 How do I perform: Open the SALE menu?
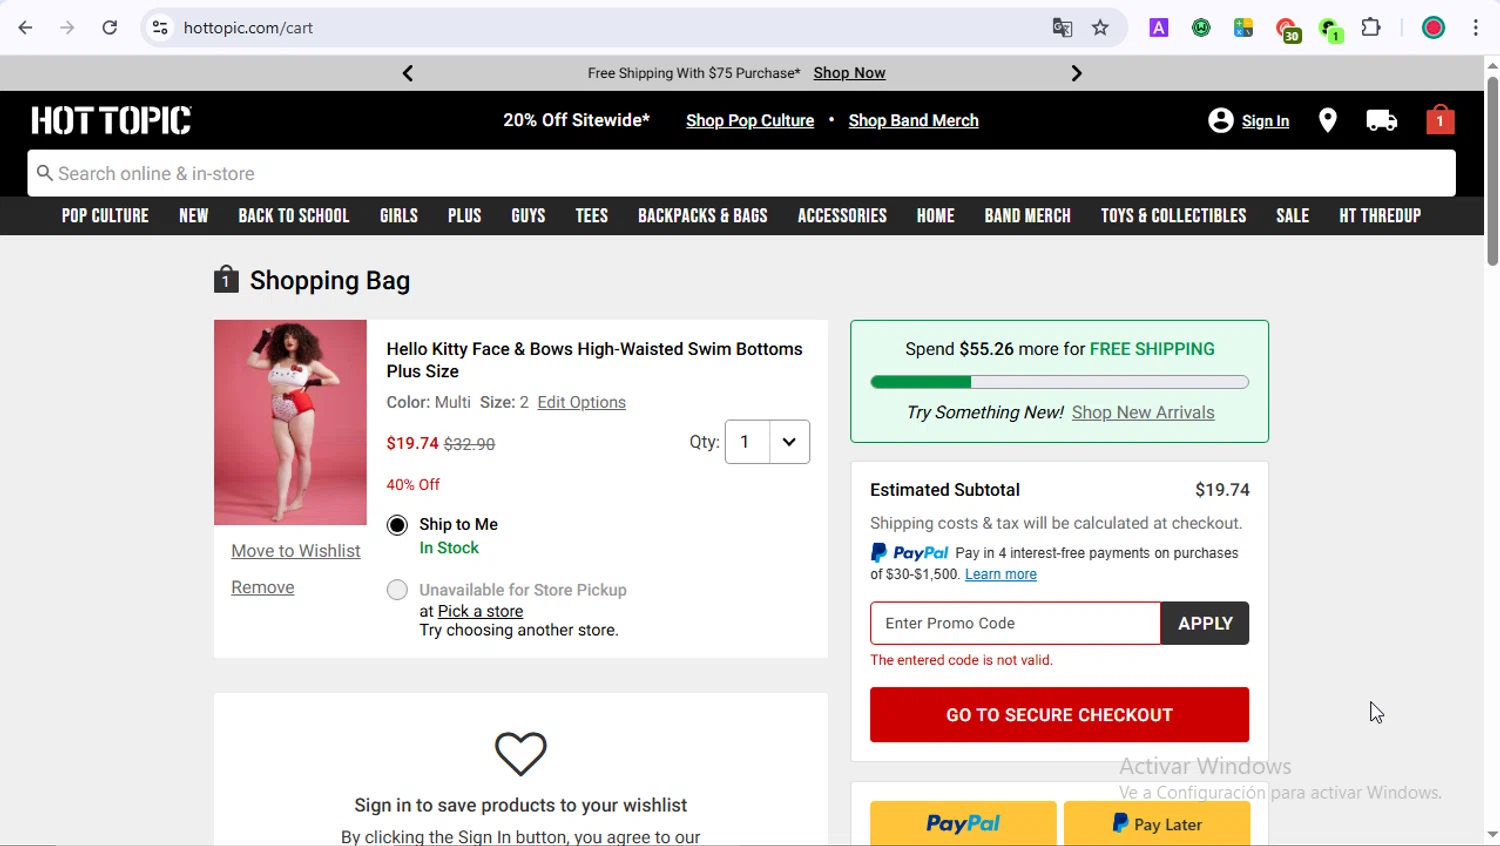(1293, 216)
